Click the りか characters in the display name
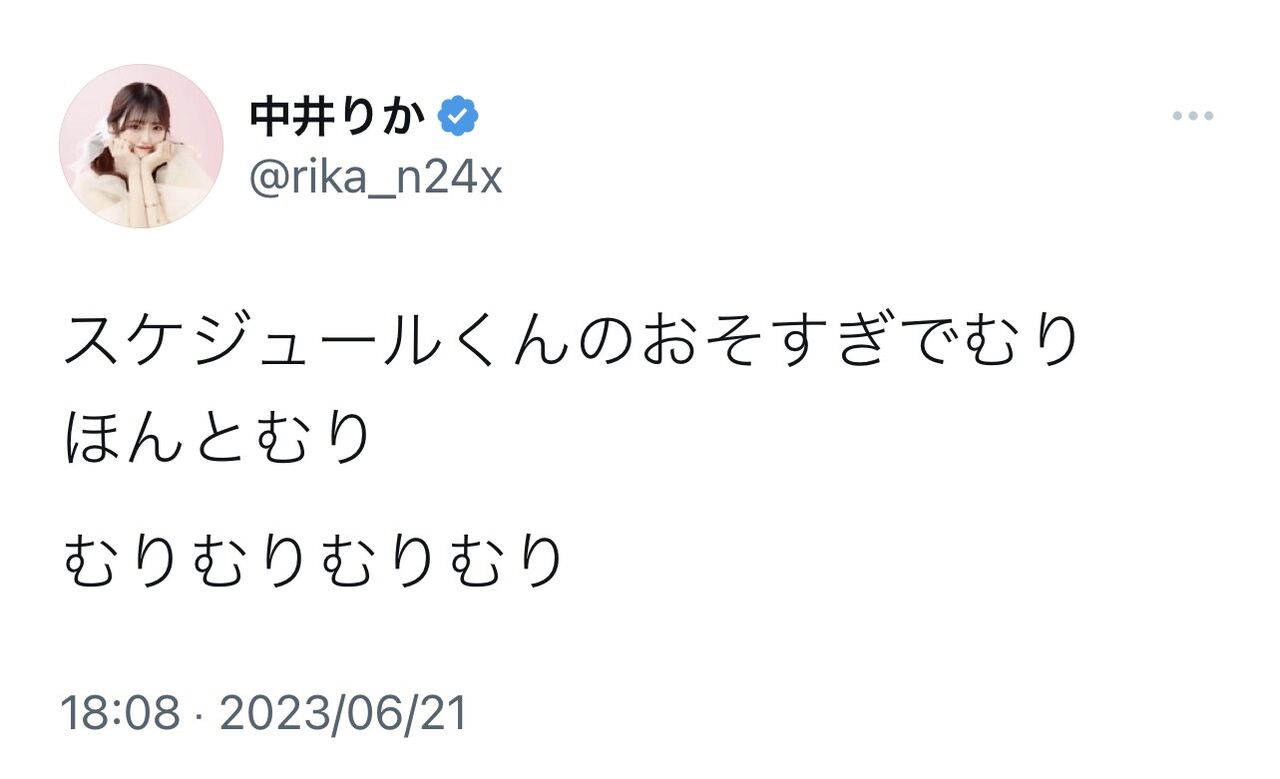Screen dimensions: 1280x779 coord(384,119)
